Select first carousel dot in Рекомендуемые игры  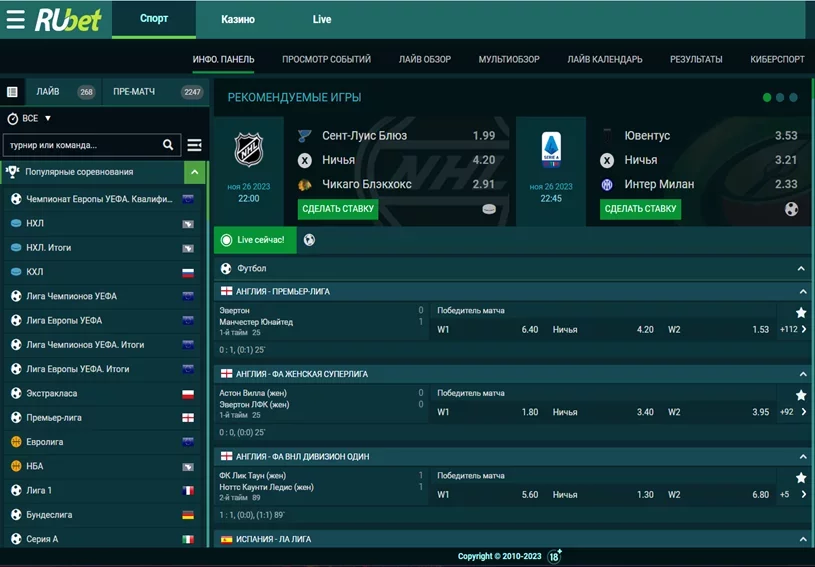767,97
